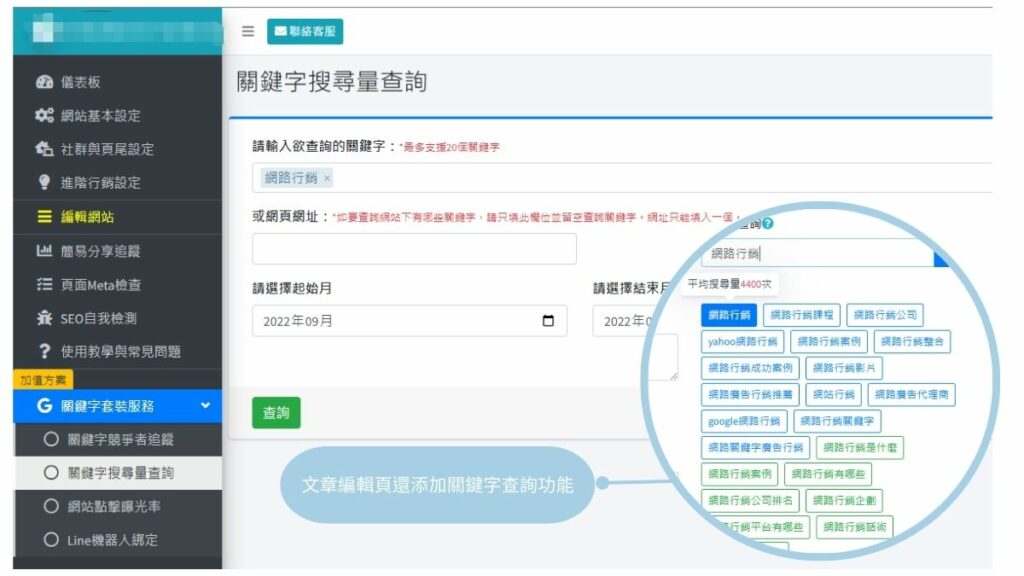Click the 聯絡客服 contact support button
The width and height of the screenshot is (1024, 576).
pyautogui.click(x=305, y=31)
